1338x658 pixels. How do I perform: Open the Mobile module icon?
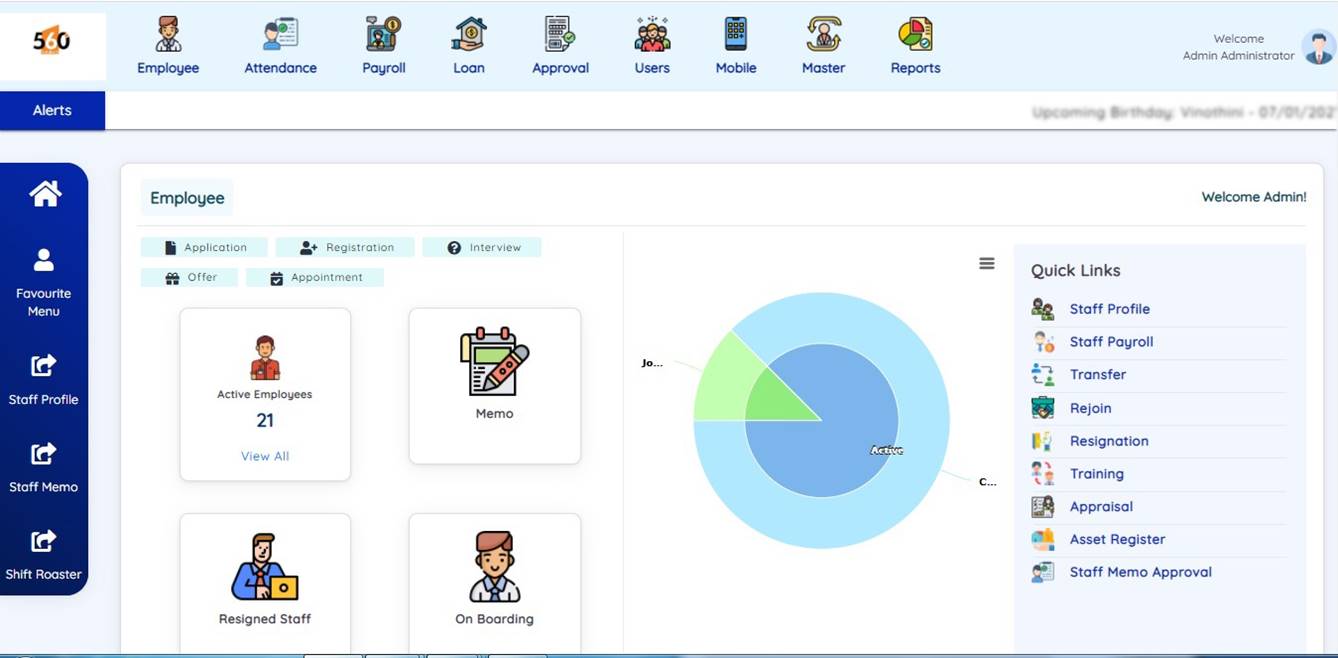(x=735, y=35)
